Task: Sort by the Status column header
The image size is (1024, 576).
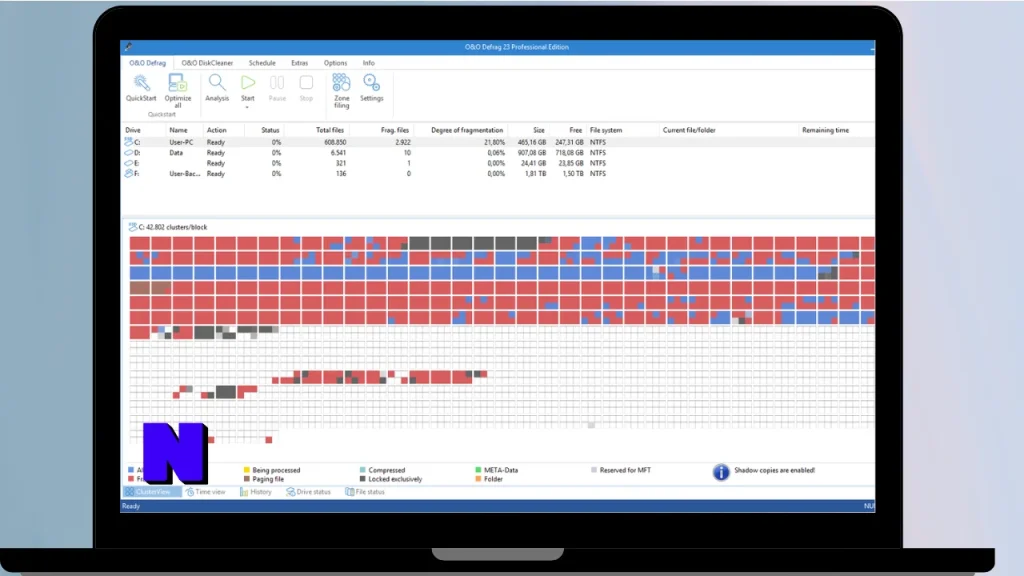Action: pos(270,130)
